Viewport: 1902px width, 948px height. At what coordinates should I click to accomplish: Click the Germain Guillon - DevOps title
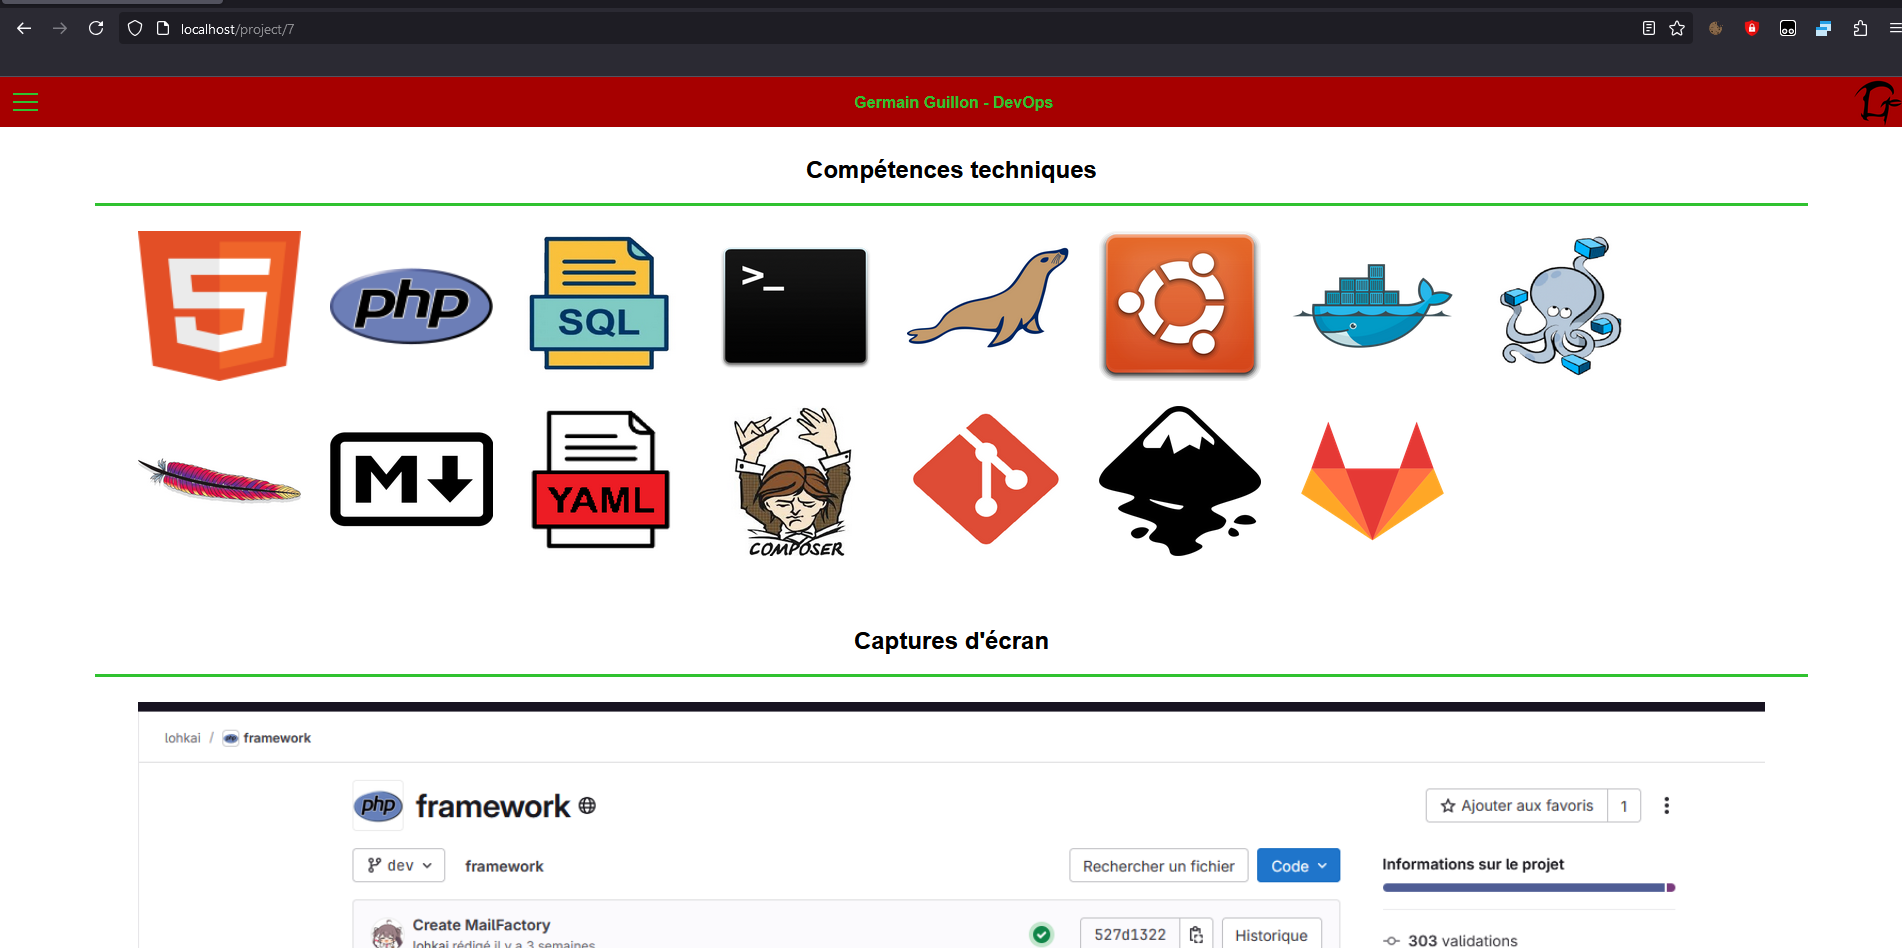point(953,102)
